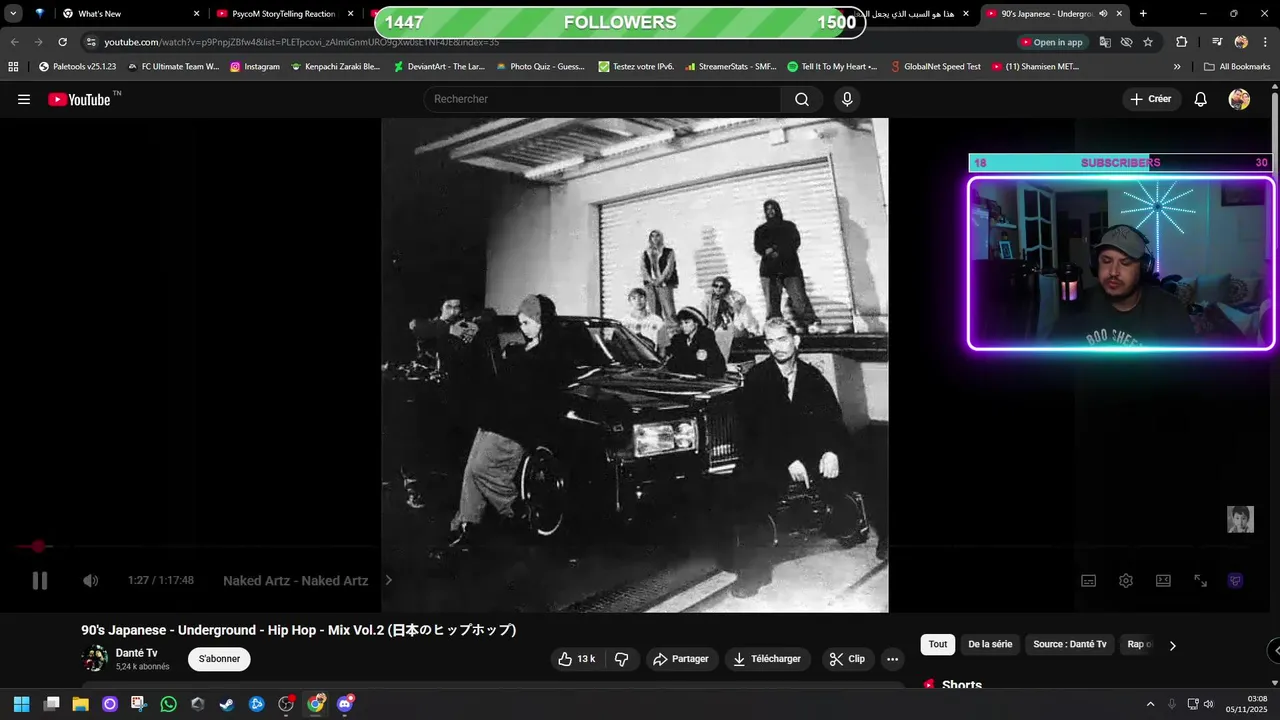Open Discord from the taskbar

[345, 704]
